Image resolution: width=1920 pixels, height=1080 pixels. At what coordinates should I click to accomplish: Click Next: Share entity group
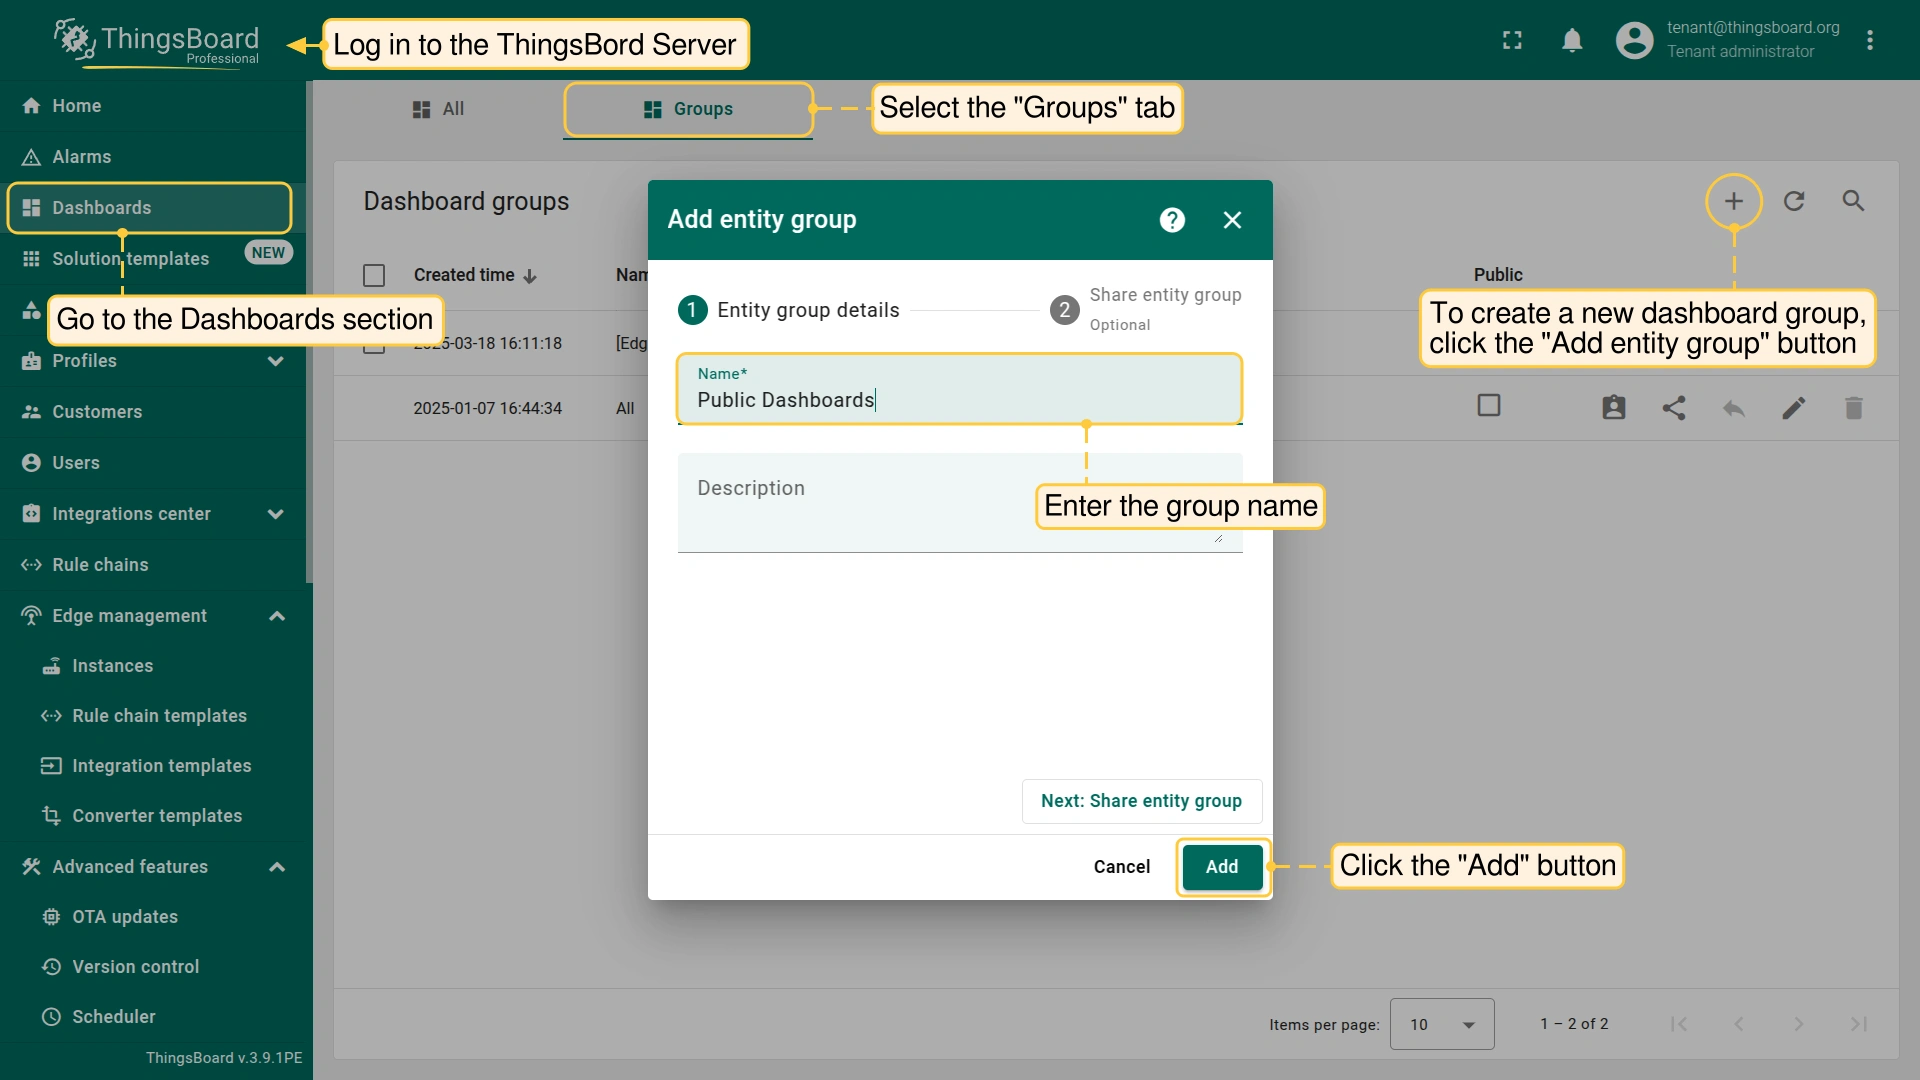click(x=1141, y=801)
